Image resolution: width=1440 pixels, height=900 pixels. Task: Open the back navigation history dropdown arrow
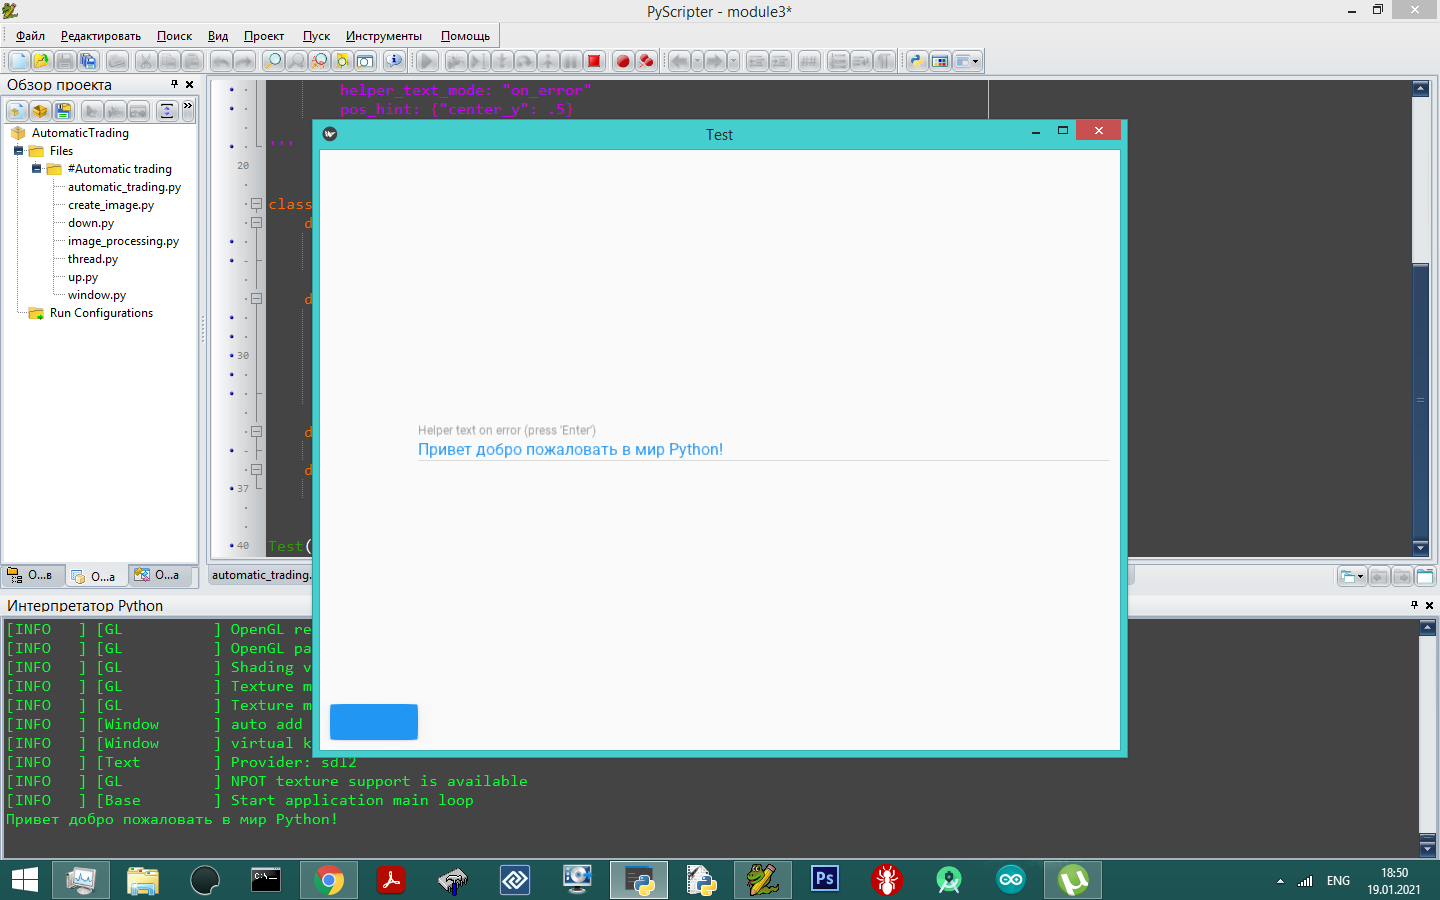coord(696,61)
